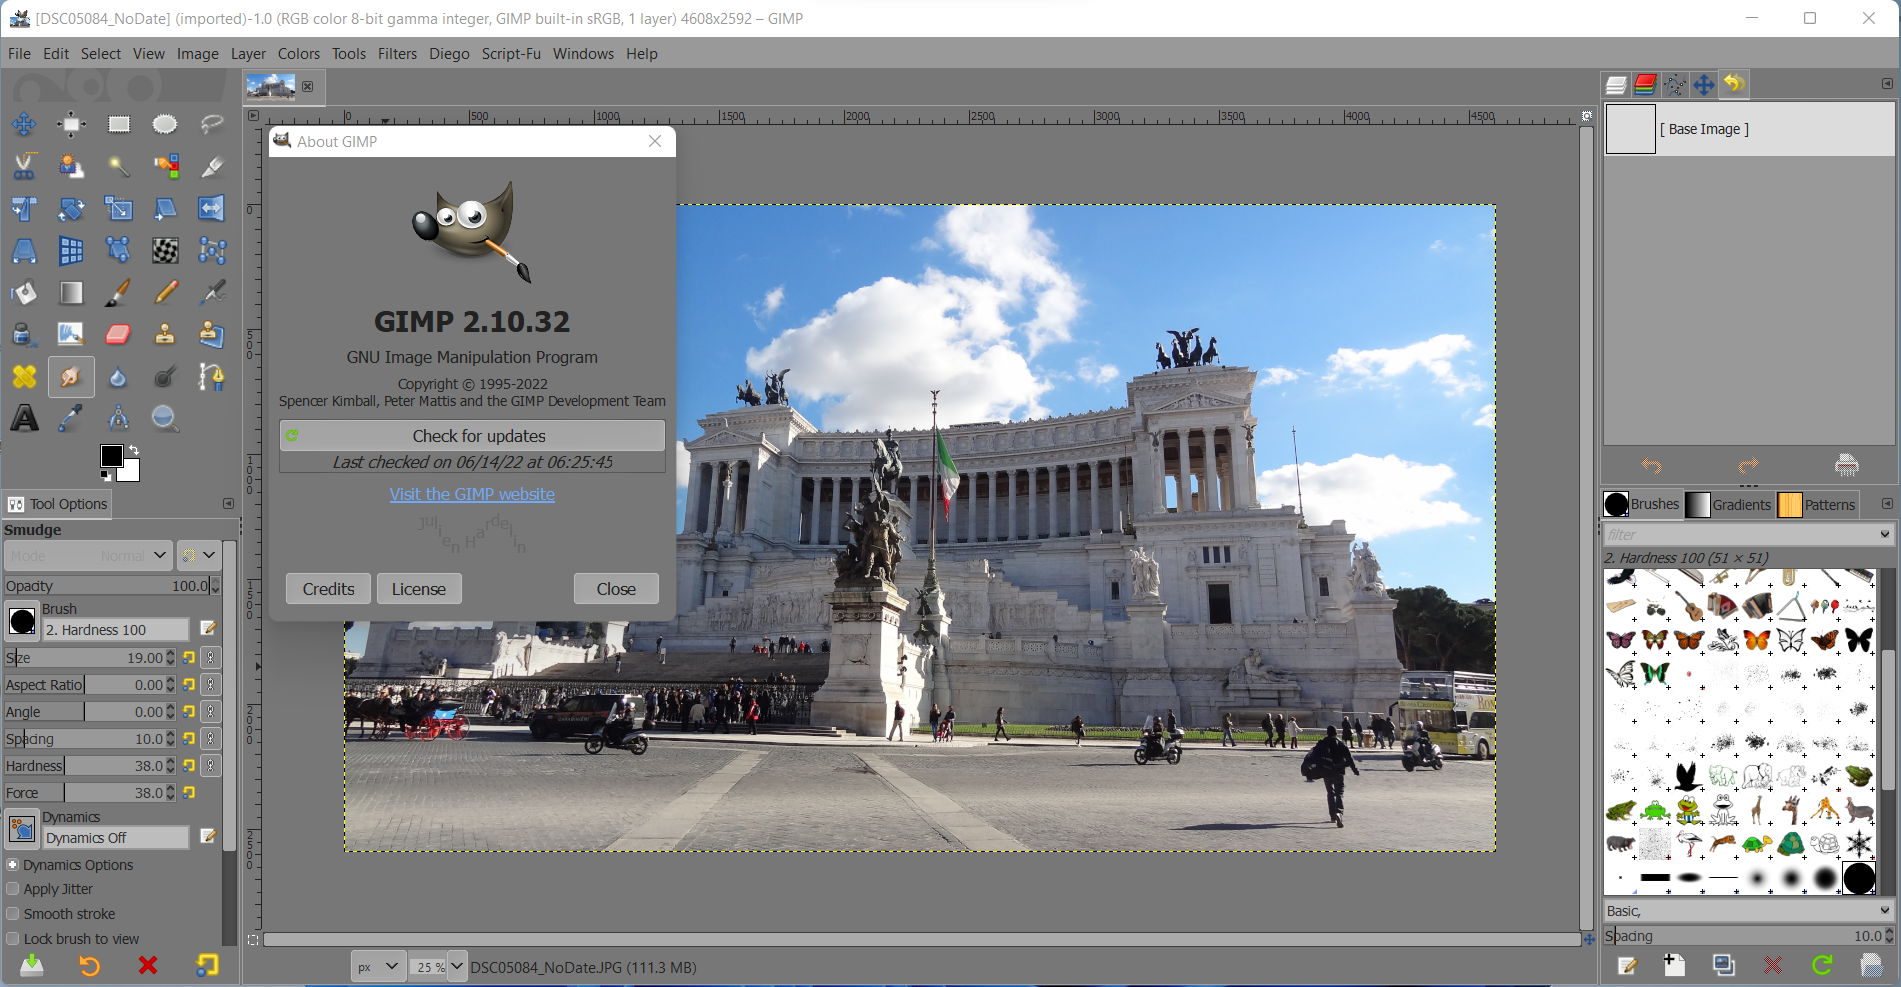Image resolution: width=1901 pixels, height=987 pixels.
Task: Toggle Spacing link chain button
Action: click(211, 739)
